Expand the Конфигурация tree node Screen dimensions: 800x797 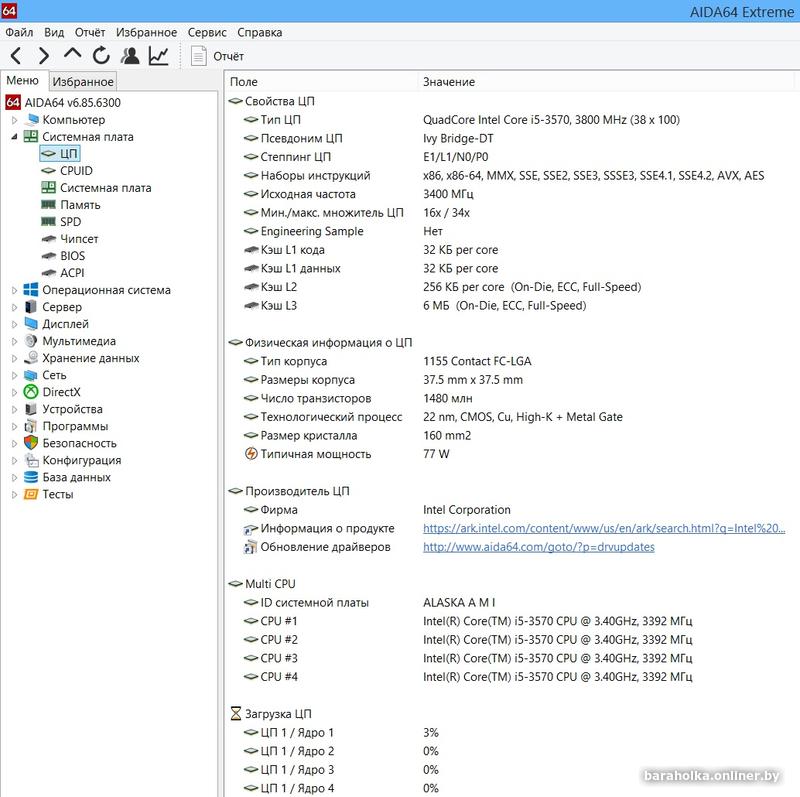(14, 460)
